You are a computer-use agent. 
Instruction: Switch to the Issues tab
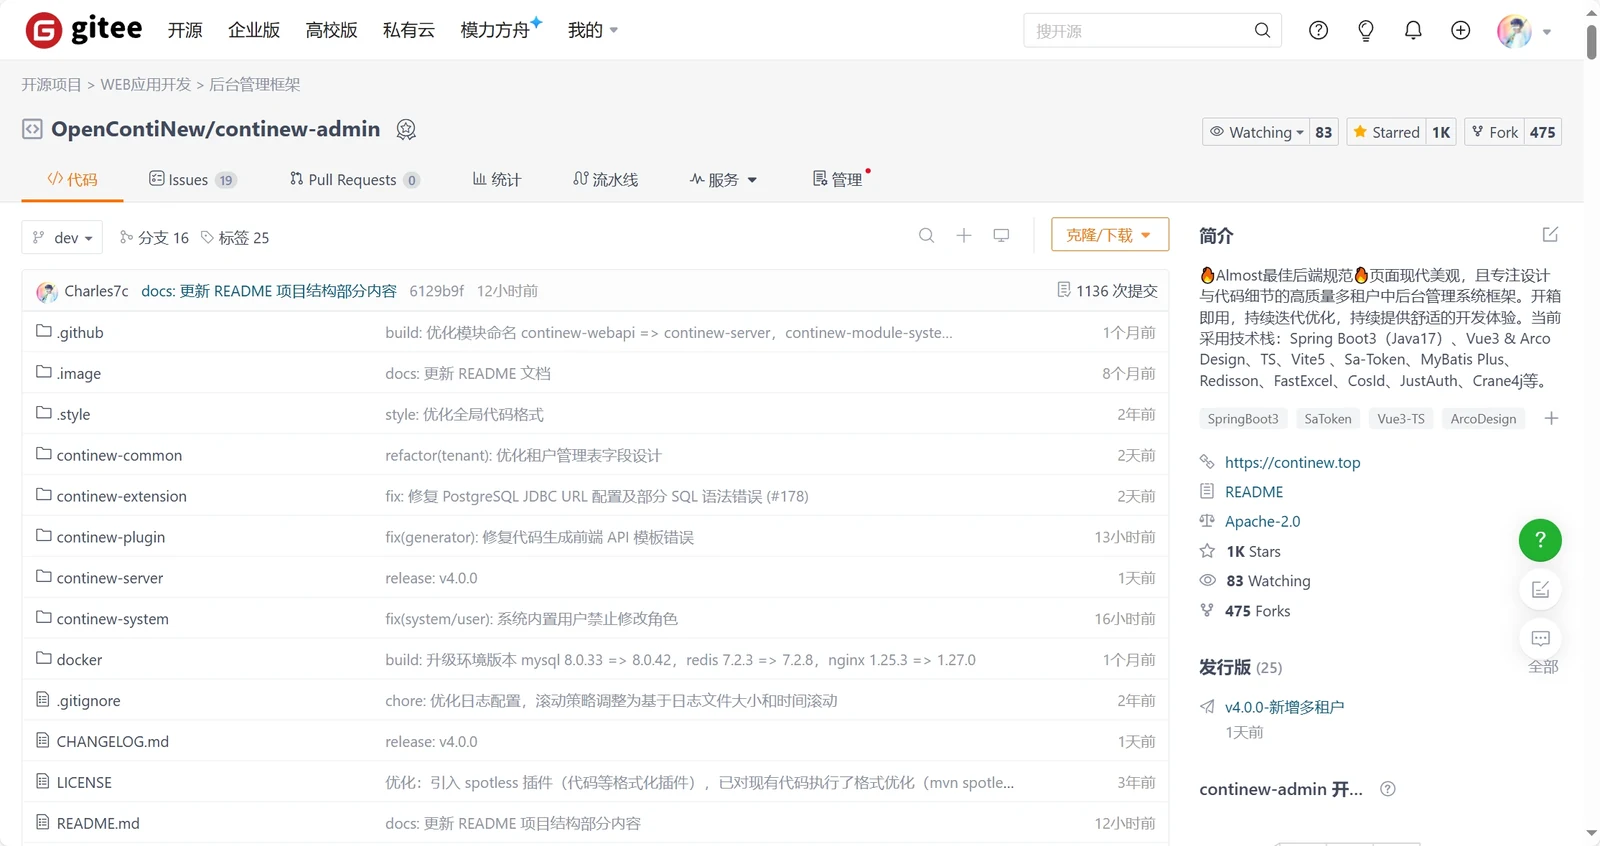(192, 180)
